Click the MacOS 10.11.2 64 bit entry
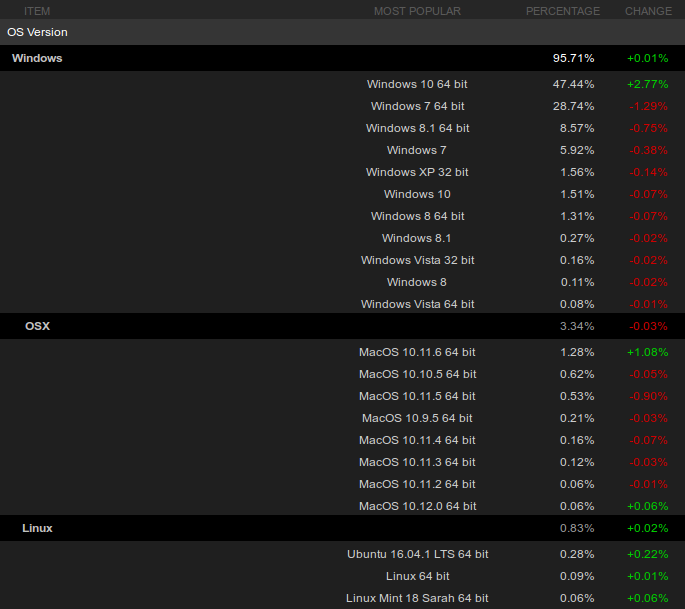 pyautogui.click(x=417, y=484)
